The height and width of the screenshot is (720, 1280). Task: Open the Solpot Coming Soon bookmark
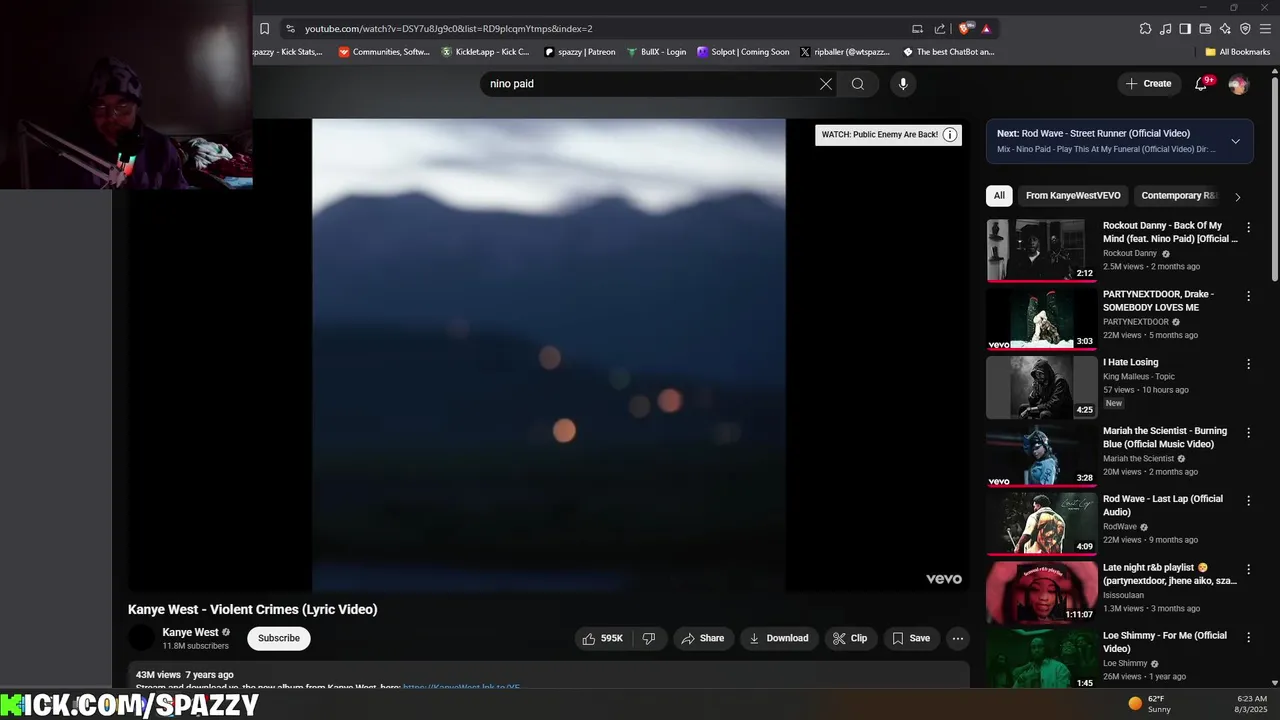[743, 52]
